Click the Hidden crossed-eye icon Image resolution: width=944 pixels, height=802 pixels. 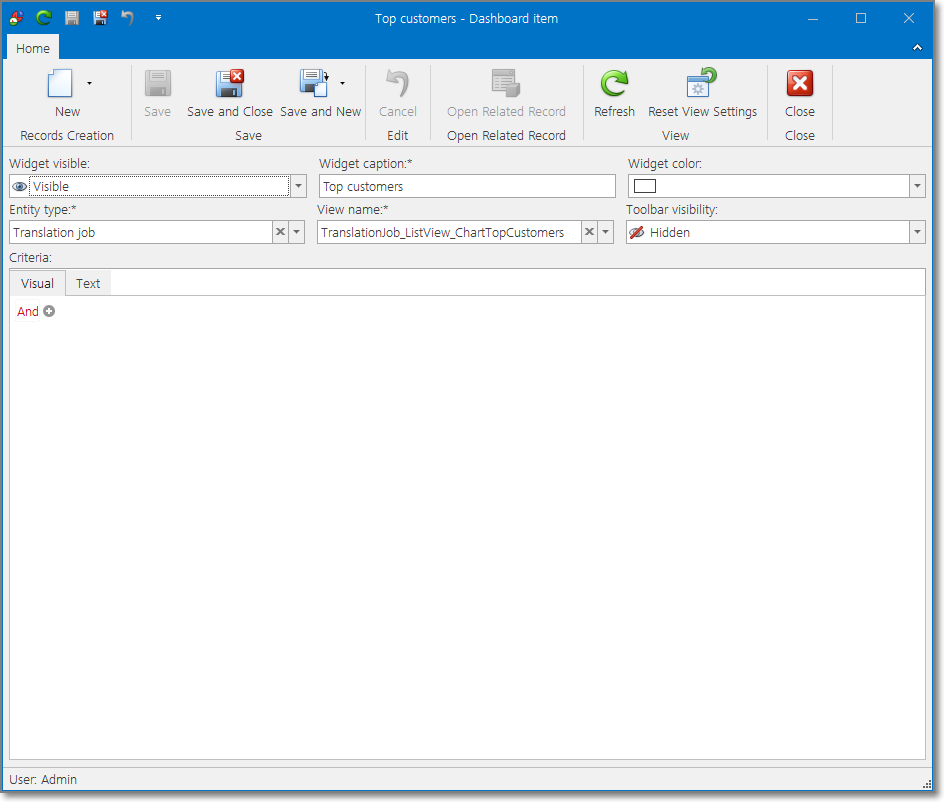pyautogui.click(x=637, y=232)
